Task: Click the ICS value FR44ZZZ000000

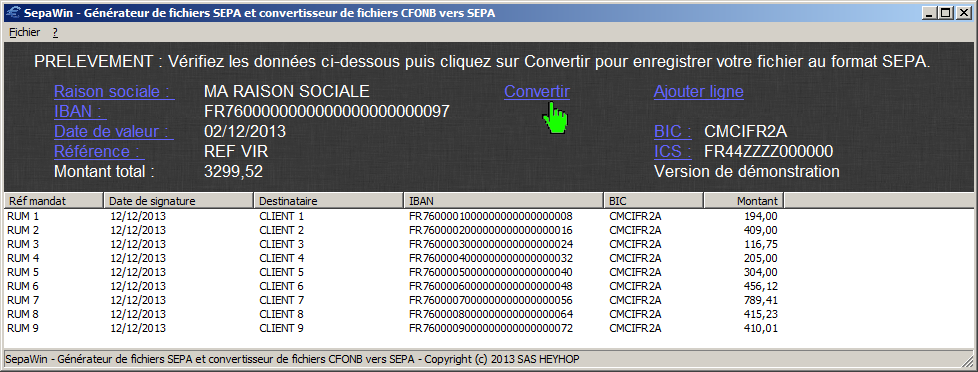Action: [768, 152]
